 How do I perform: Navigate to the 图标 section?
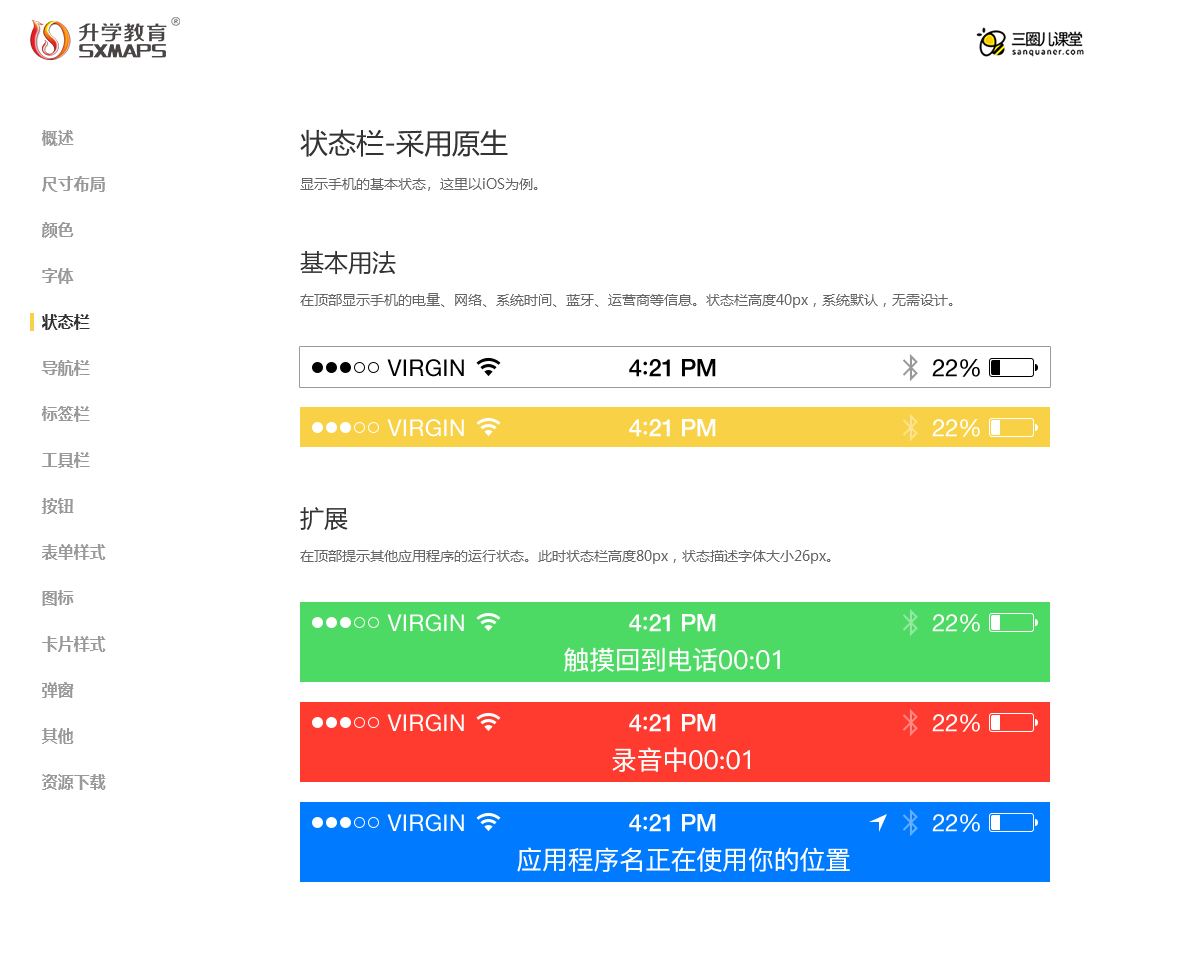pyautogui.click(x=57, y=598)
